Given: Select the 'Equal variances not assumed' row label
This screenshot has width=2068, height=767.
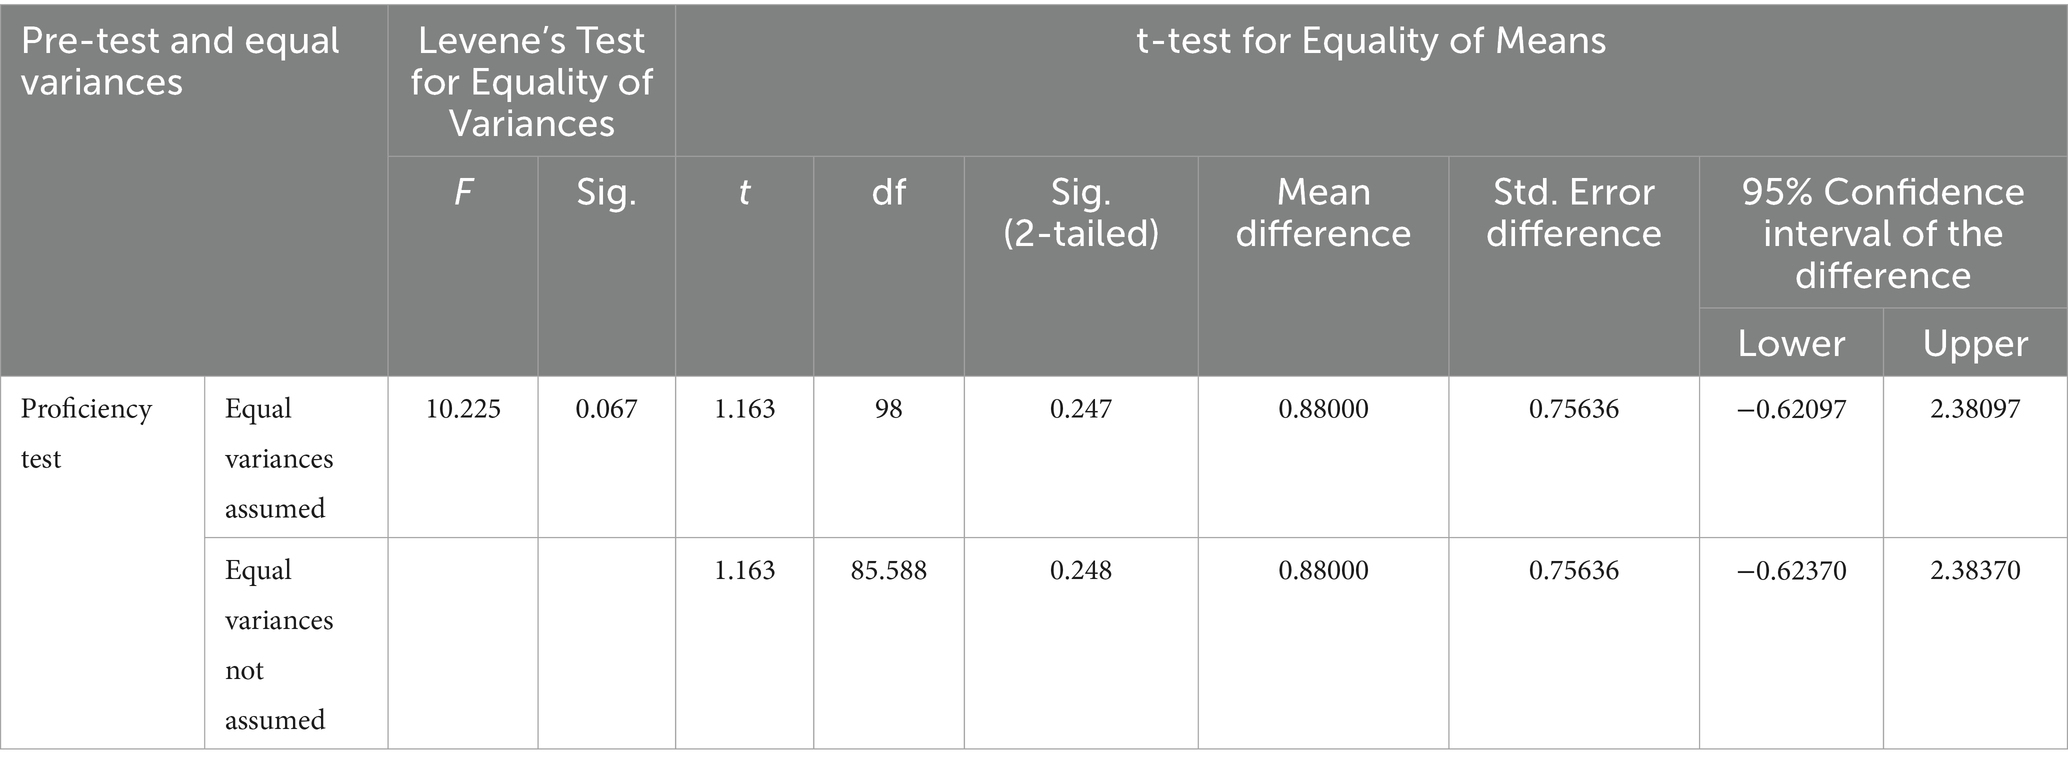Looking at the screenshot, I should pos(278,644).
